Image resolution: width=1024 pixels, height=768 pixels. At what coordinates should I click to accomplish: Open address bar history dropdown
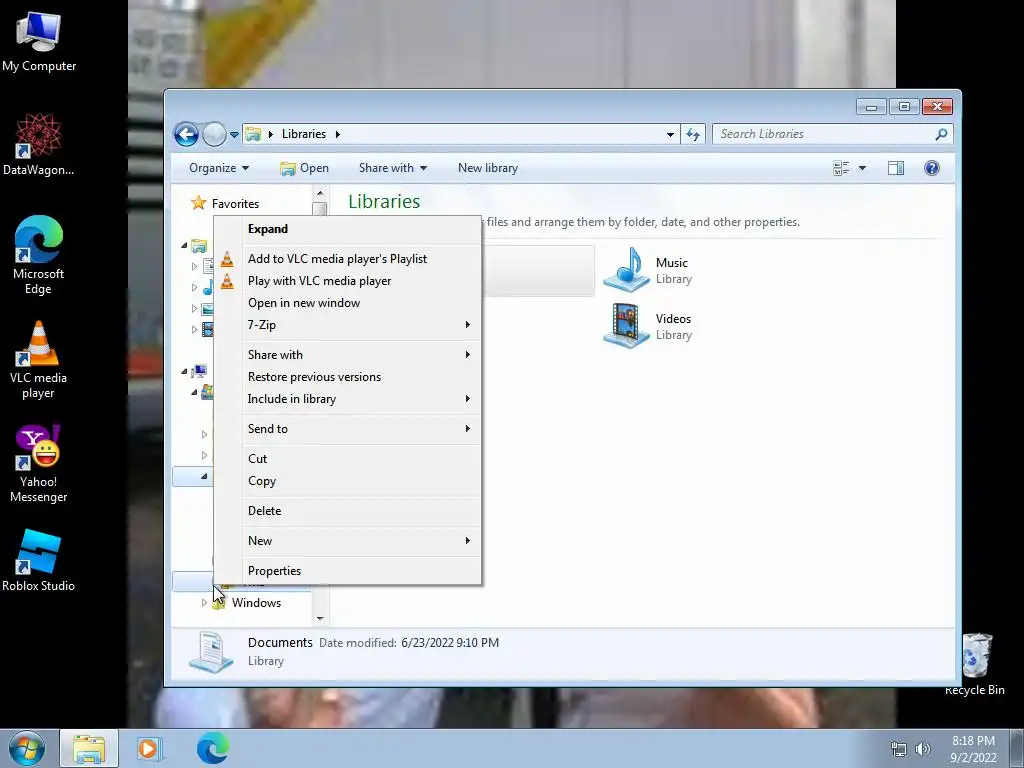670,135
